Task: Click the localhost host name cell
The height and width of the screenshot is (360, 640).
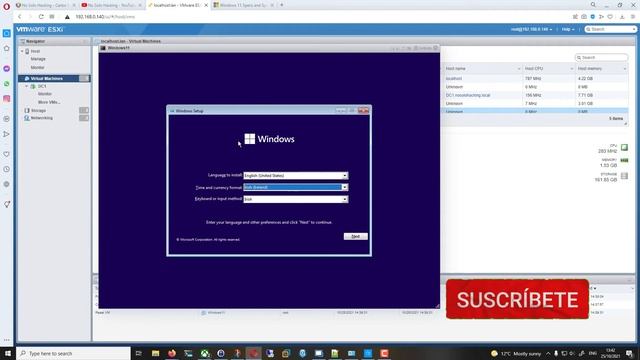Action: 454,78
